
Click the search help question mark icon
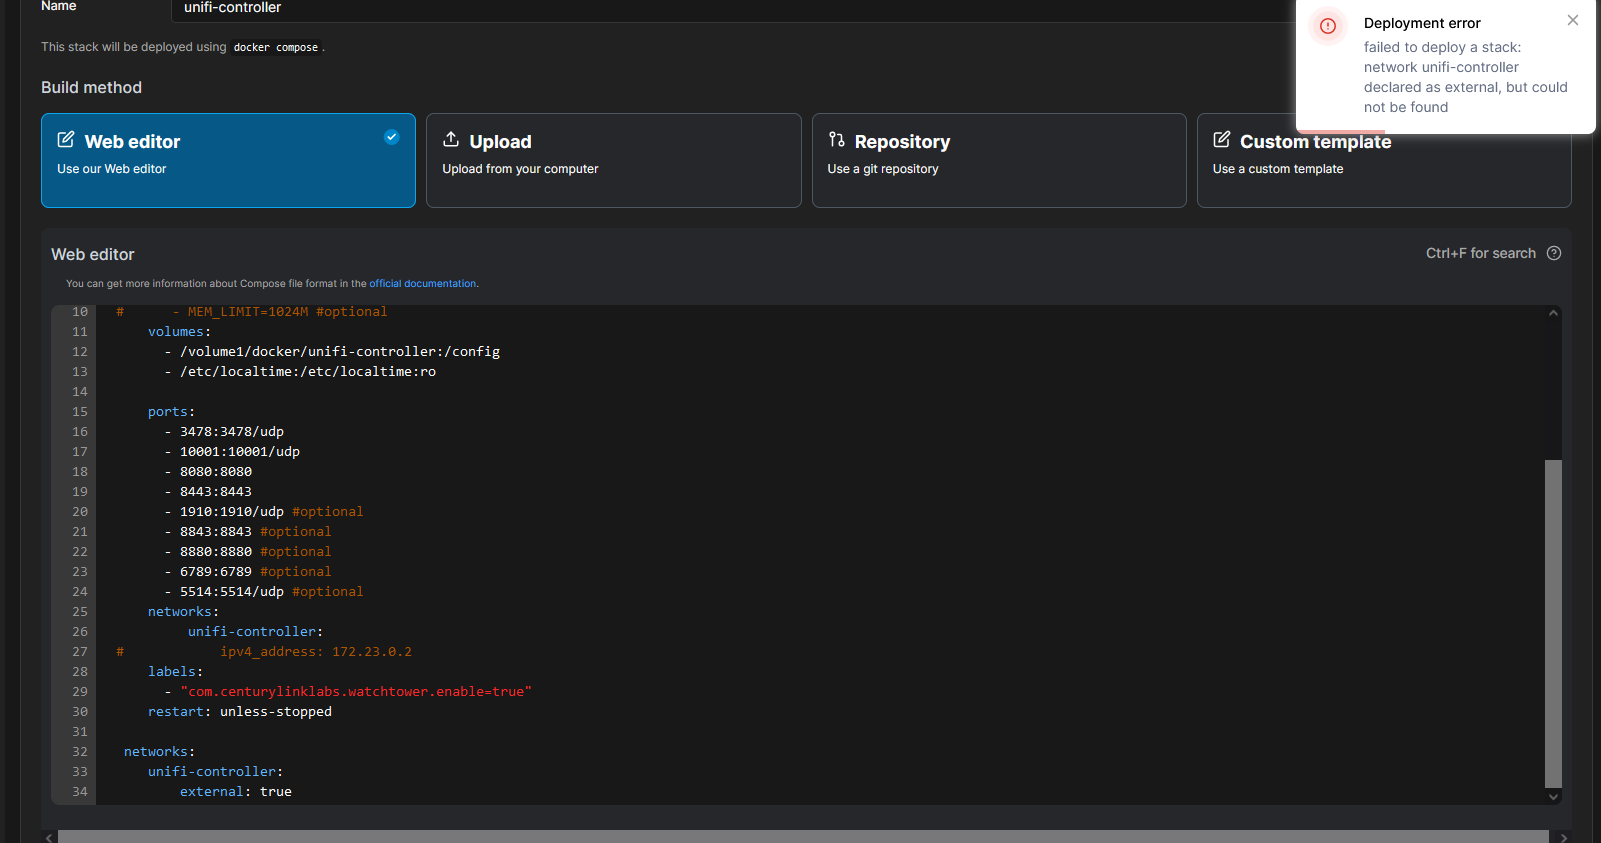(1554, 253)
